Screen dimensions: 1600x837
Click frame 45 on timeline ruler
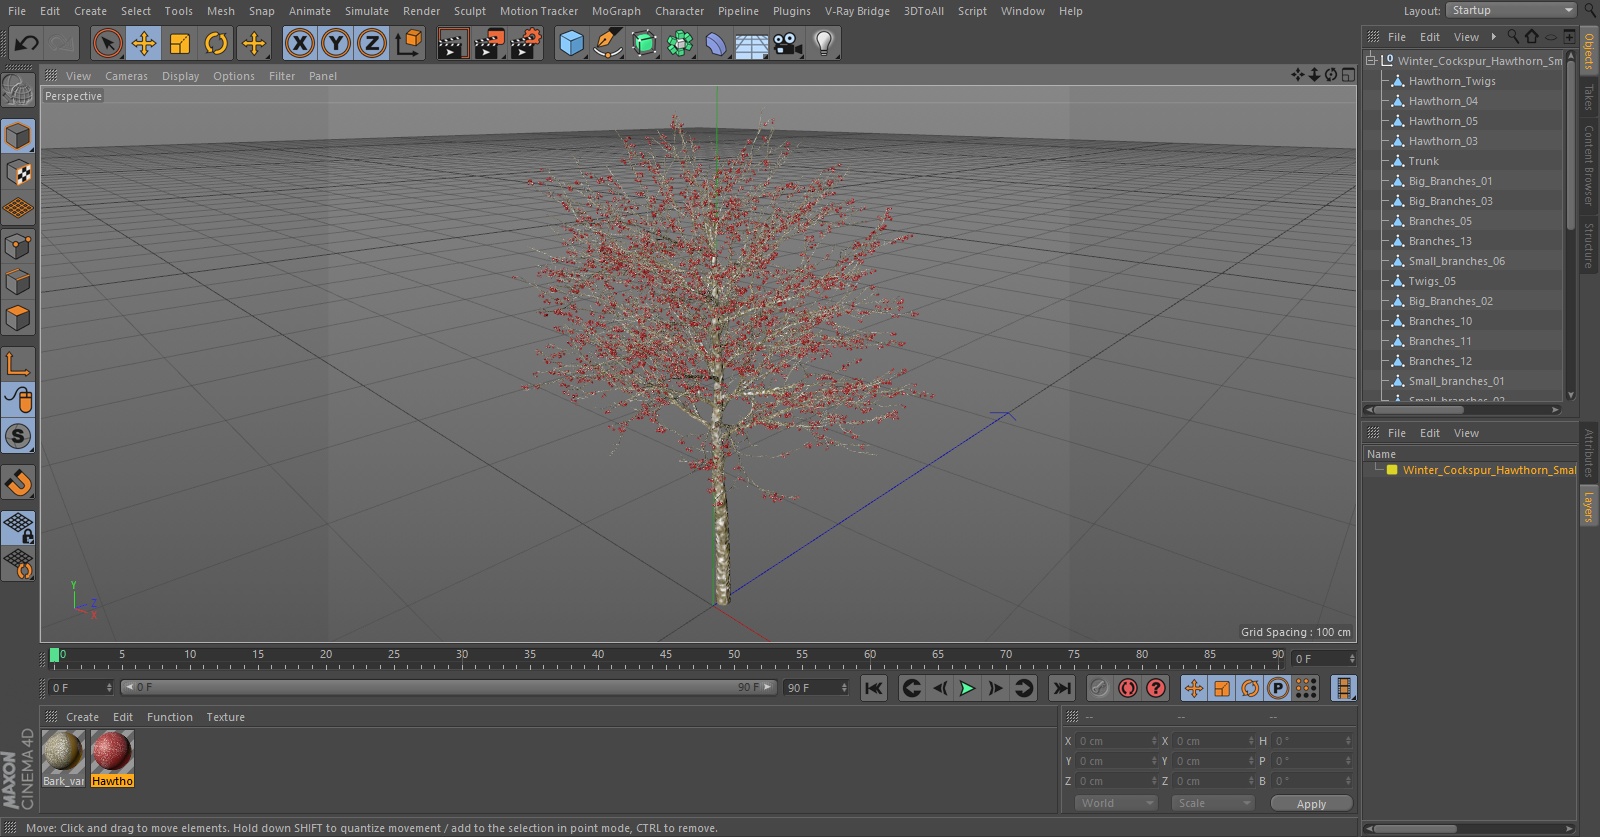tap(666, 657)
